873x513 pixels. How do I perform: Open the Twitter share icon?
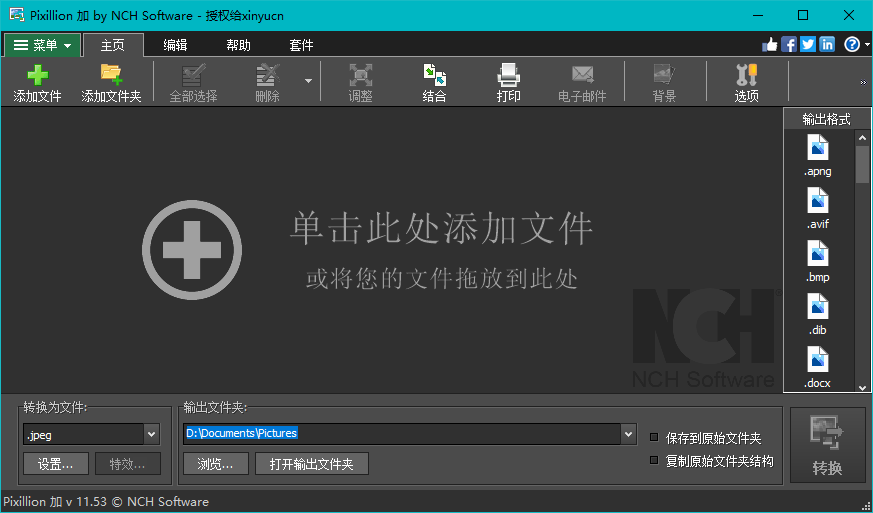point(808,44)
